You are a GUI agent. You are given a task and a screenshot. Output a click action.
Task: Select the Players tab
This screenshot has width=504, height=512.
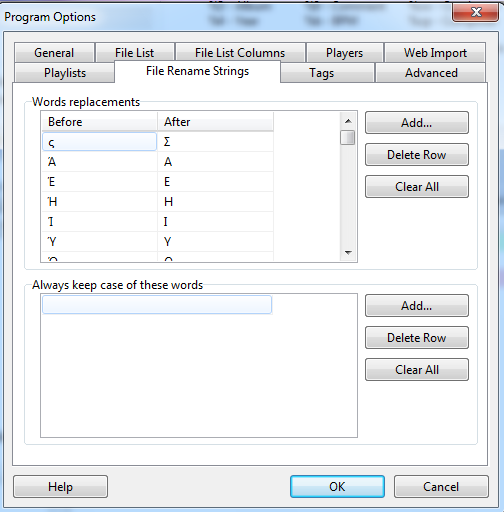(344, 53)
